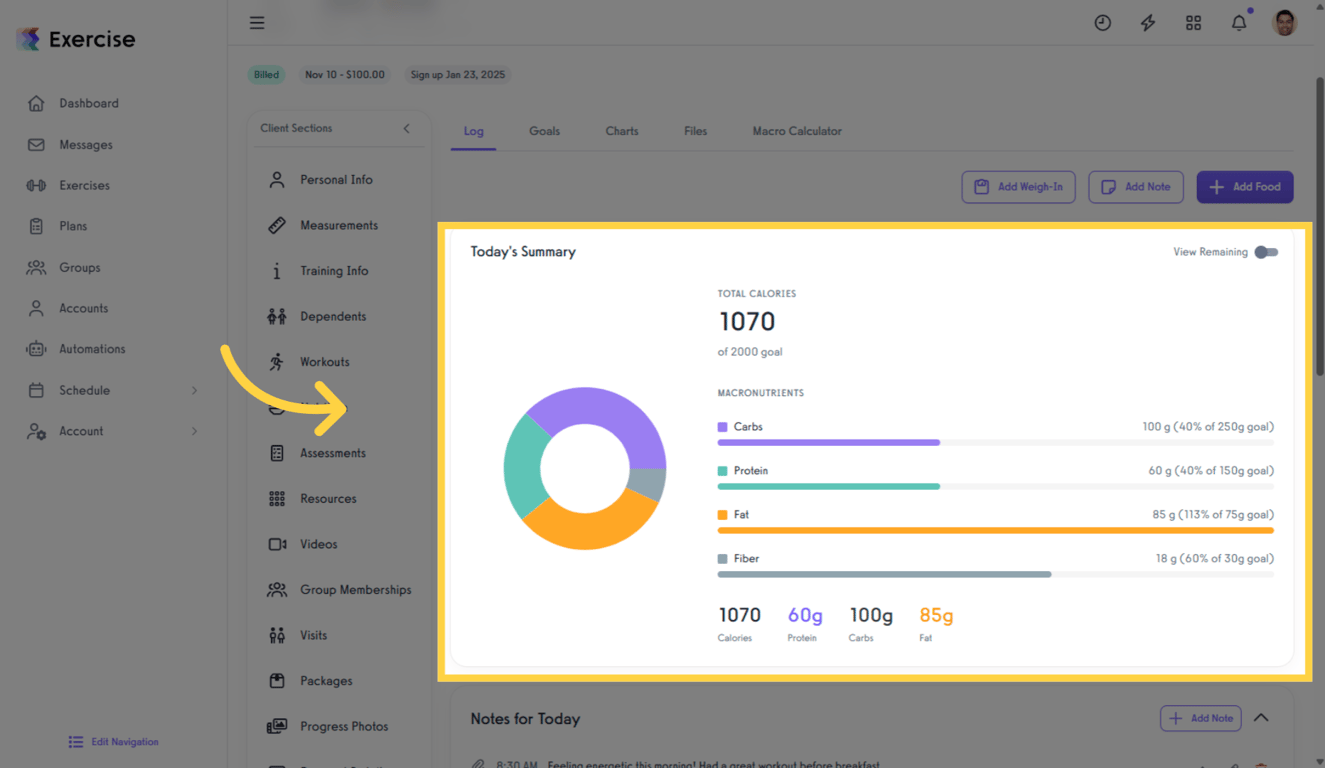Open Progress Photos section icon
1325x768 pixels.
tap(277, 727)
